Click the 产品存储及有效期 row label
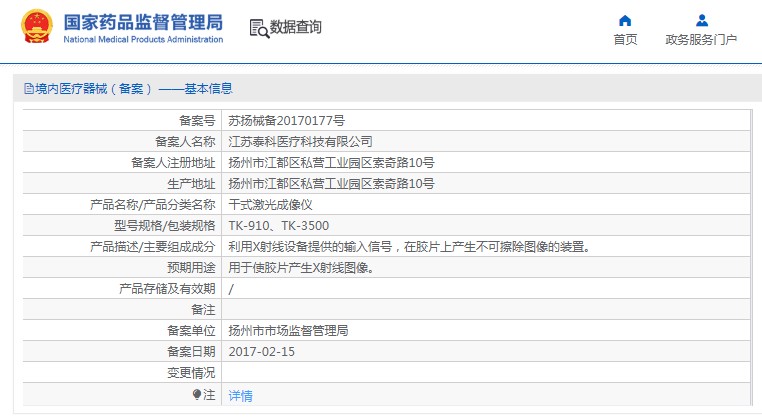Viewport: 762px width, 420px height. [167, 289]
